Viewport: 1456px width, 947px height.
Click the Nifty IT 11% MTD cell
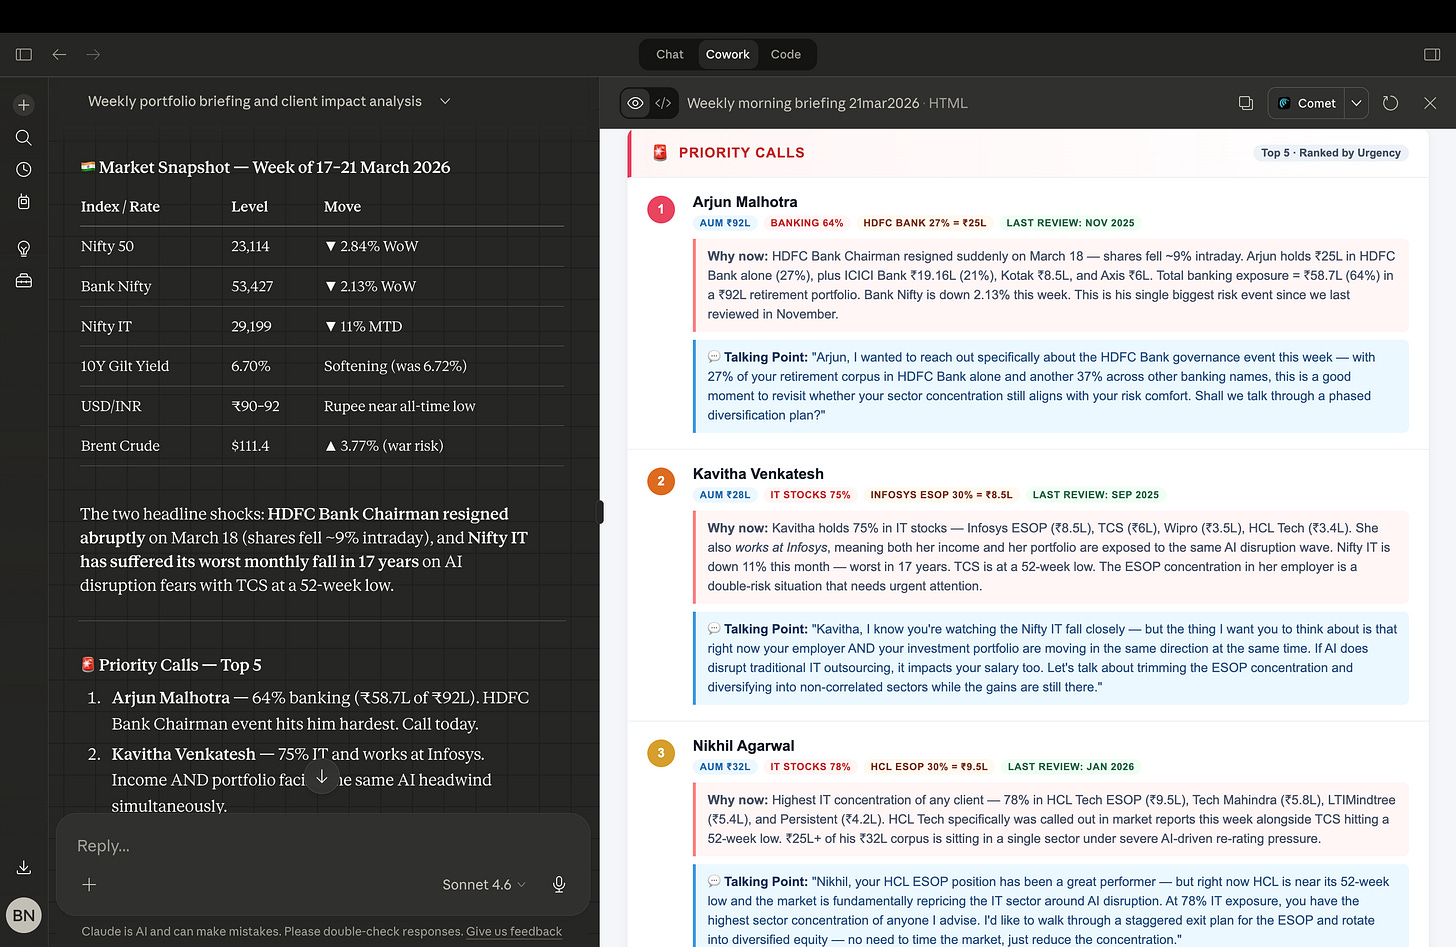(x=363, y=326)
